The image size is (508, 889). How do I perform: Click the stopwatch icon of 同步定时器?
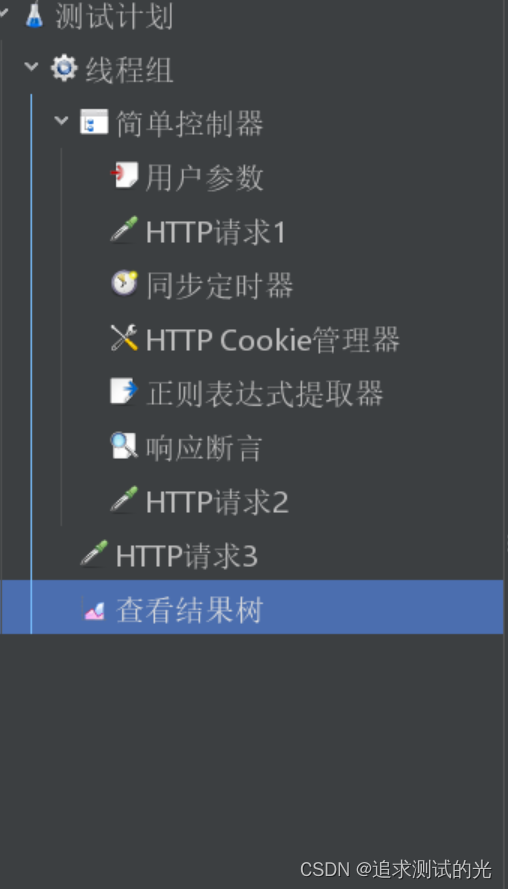pyautogui.click(x=124, y=283)
